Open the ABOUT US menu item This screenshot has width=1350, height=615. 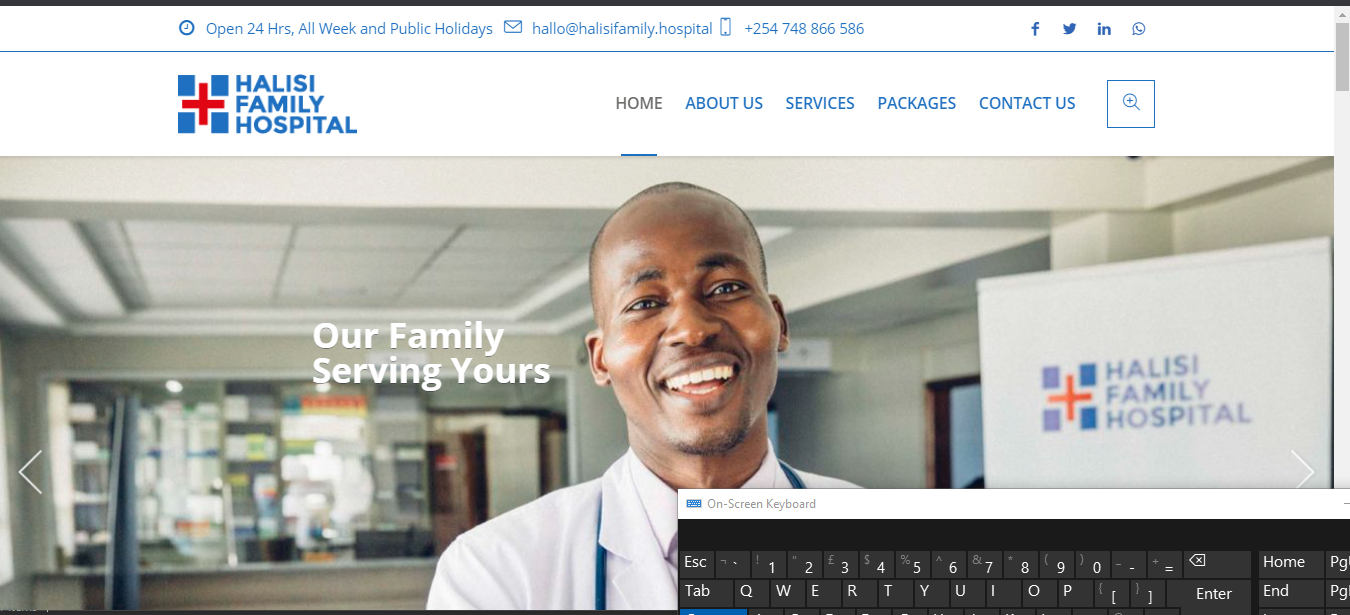pos(724,103)
